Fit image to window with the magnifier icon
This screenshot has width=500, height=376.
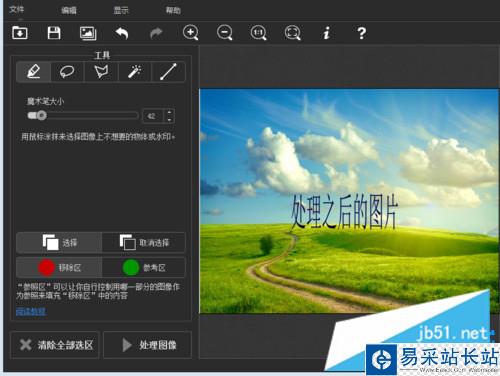(x=293, y=33)
